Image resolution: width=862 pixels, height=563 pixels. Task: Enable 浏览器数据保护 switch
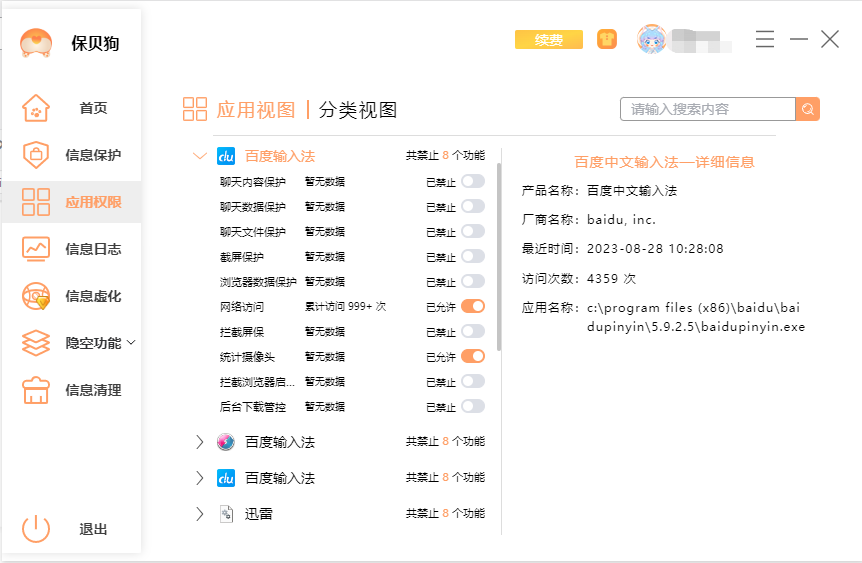coord(473,282)
